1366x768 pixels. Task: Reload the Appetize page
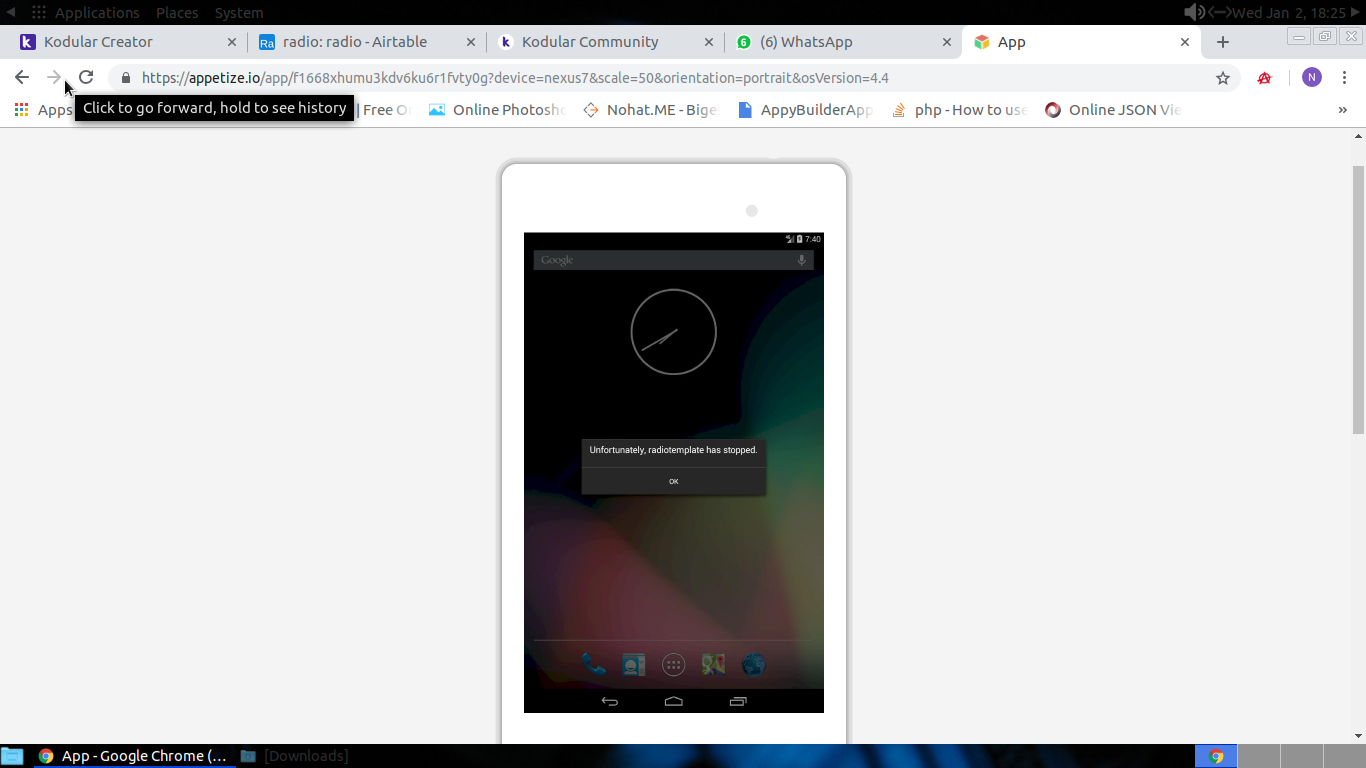(86, 78)
